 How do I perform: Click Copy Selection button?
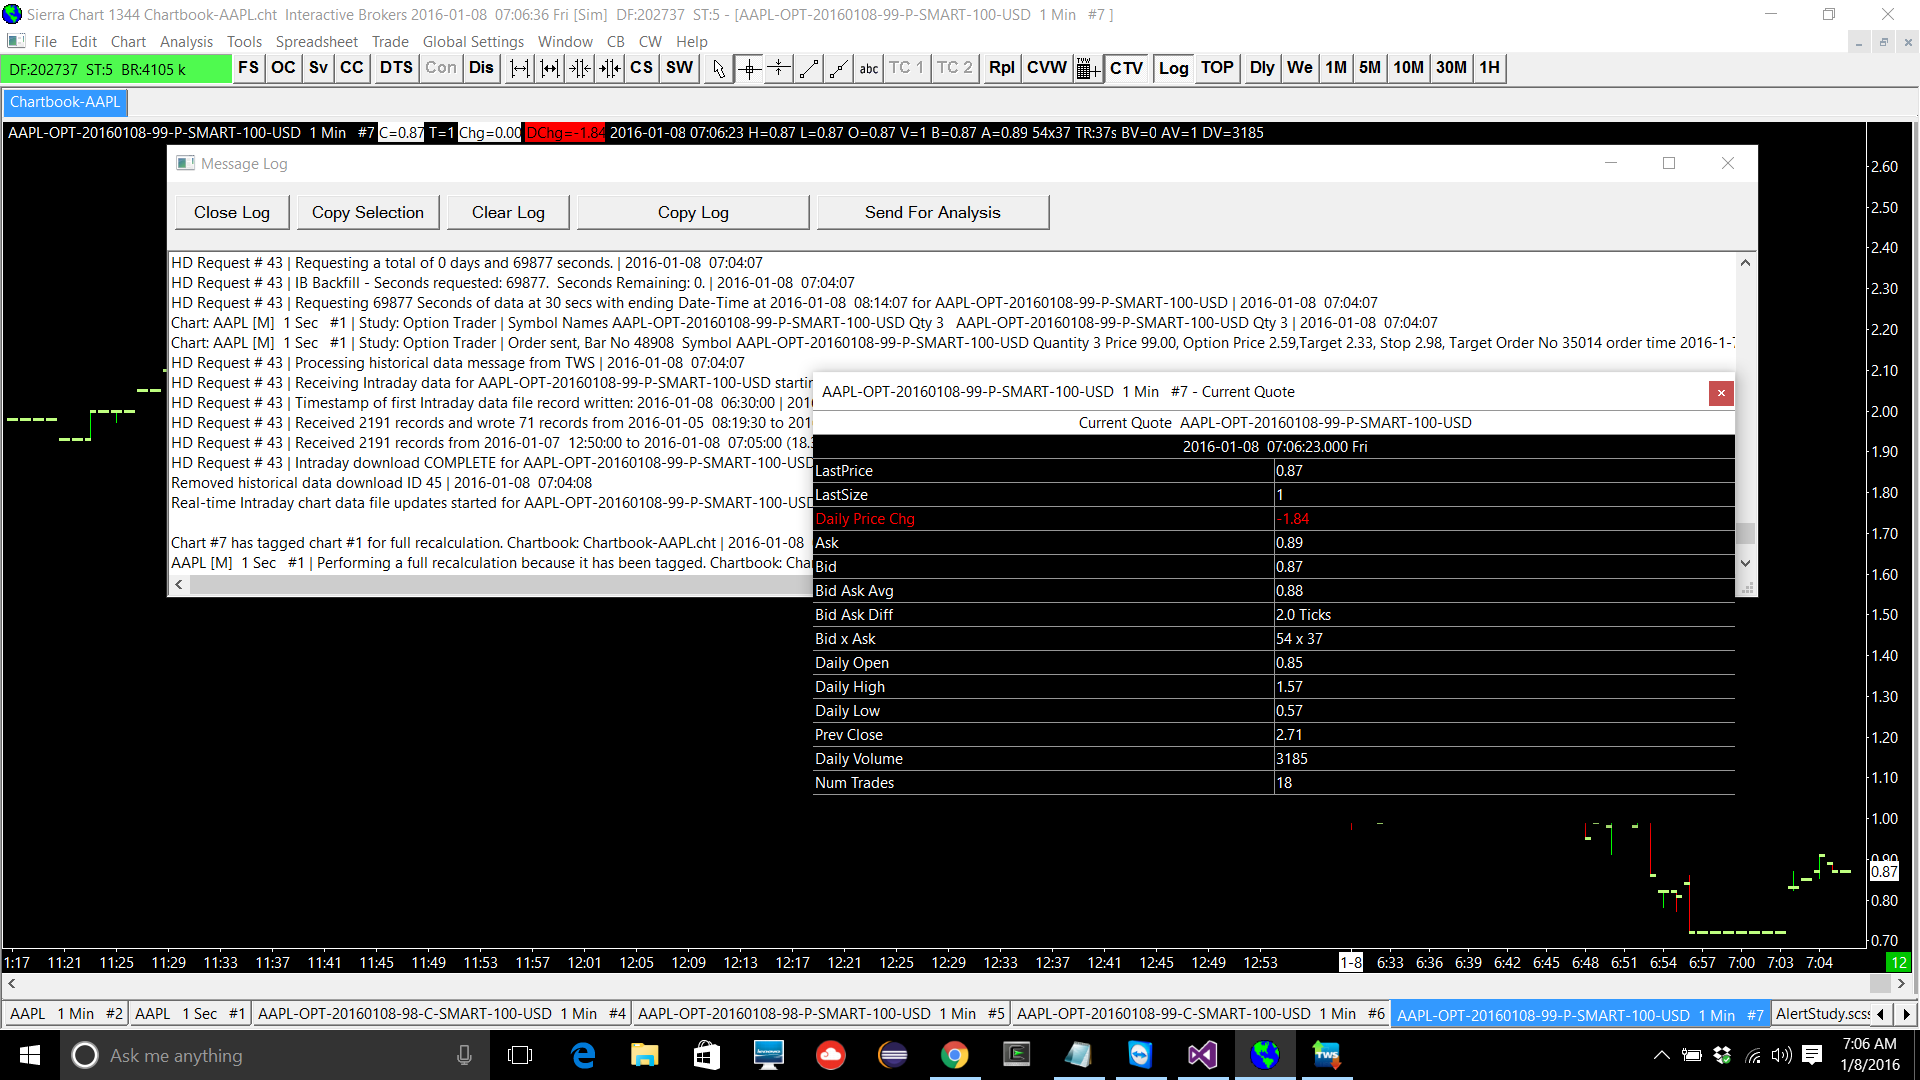pyautogui.click(x=368, y=212)
